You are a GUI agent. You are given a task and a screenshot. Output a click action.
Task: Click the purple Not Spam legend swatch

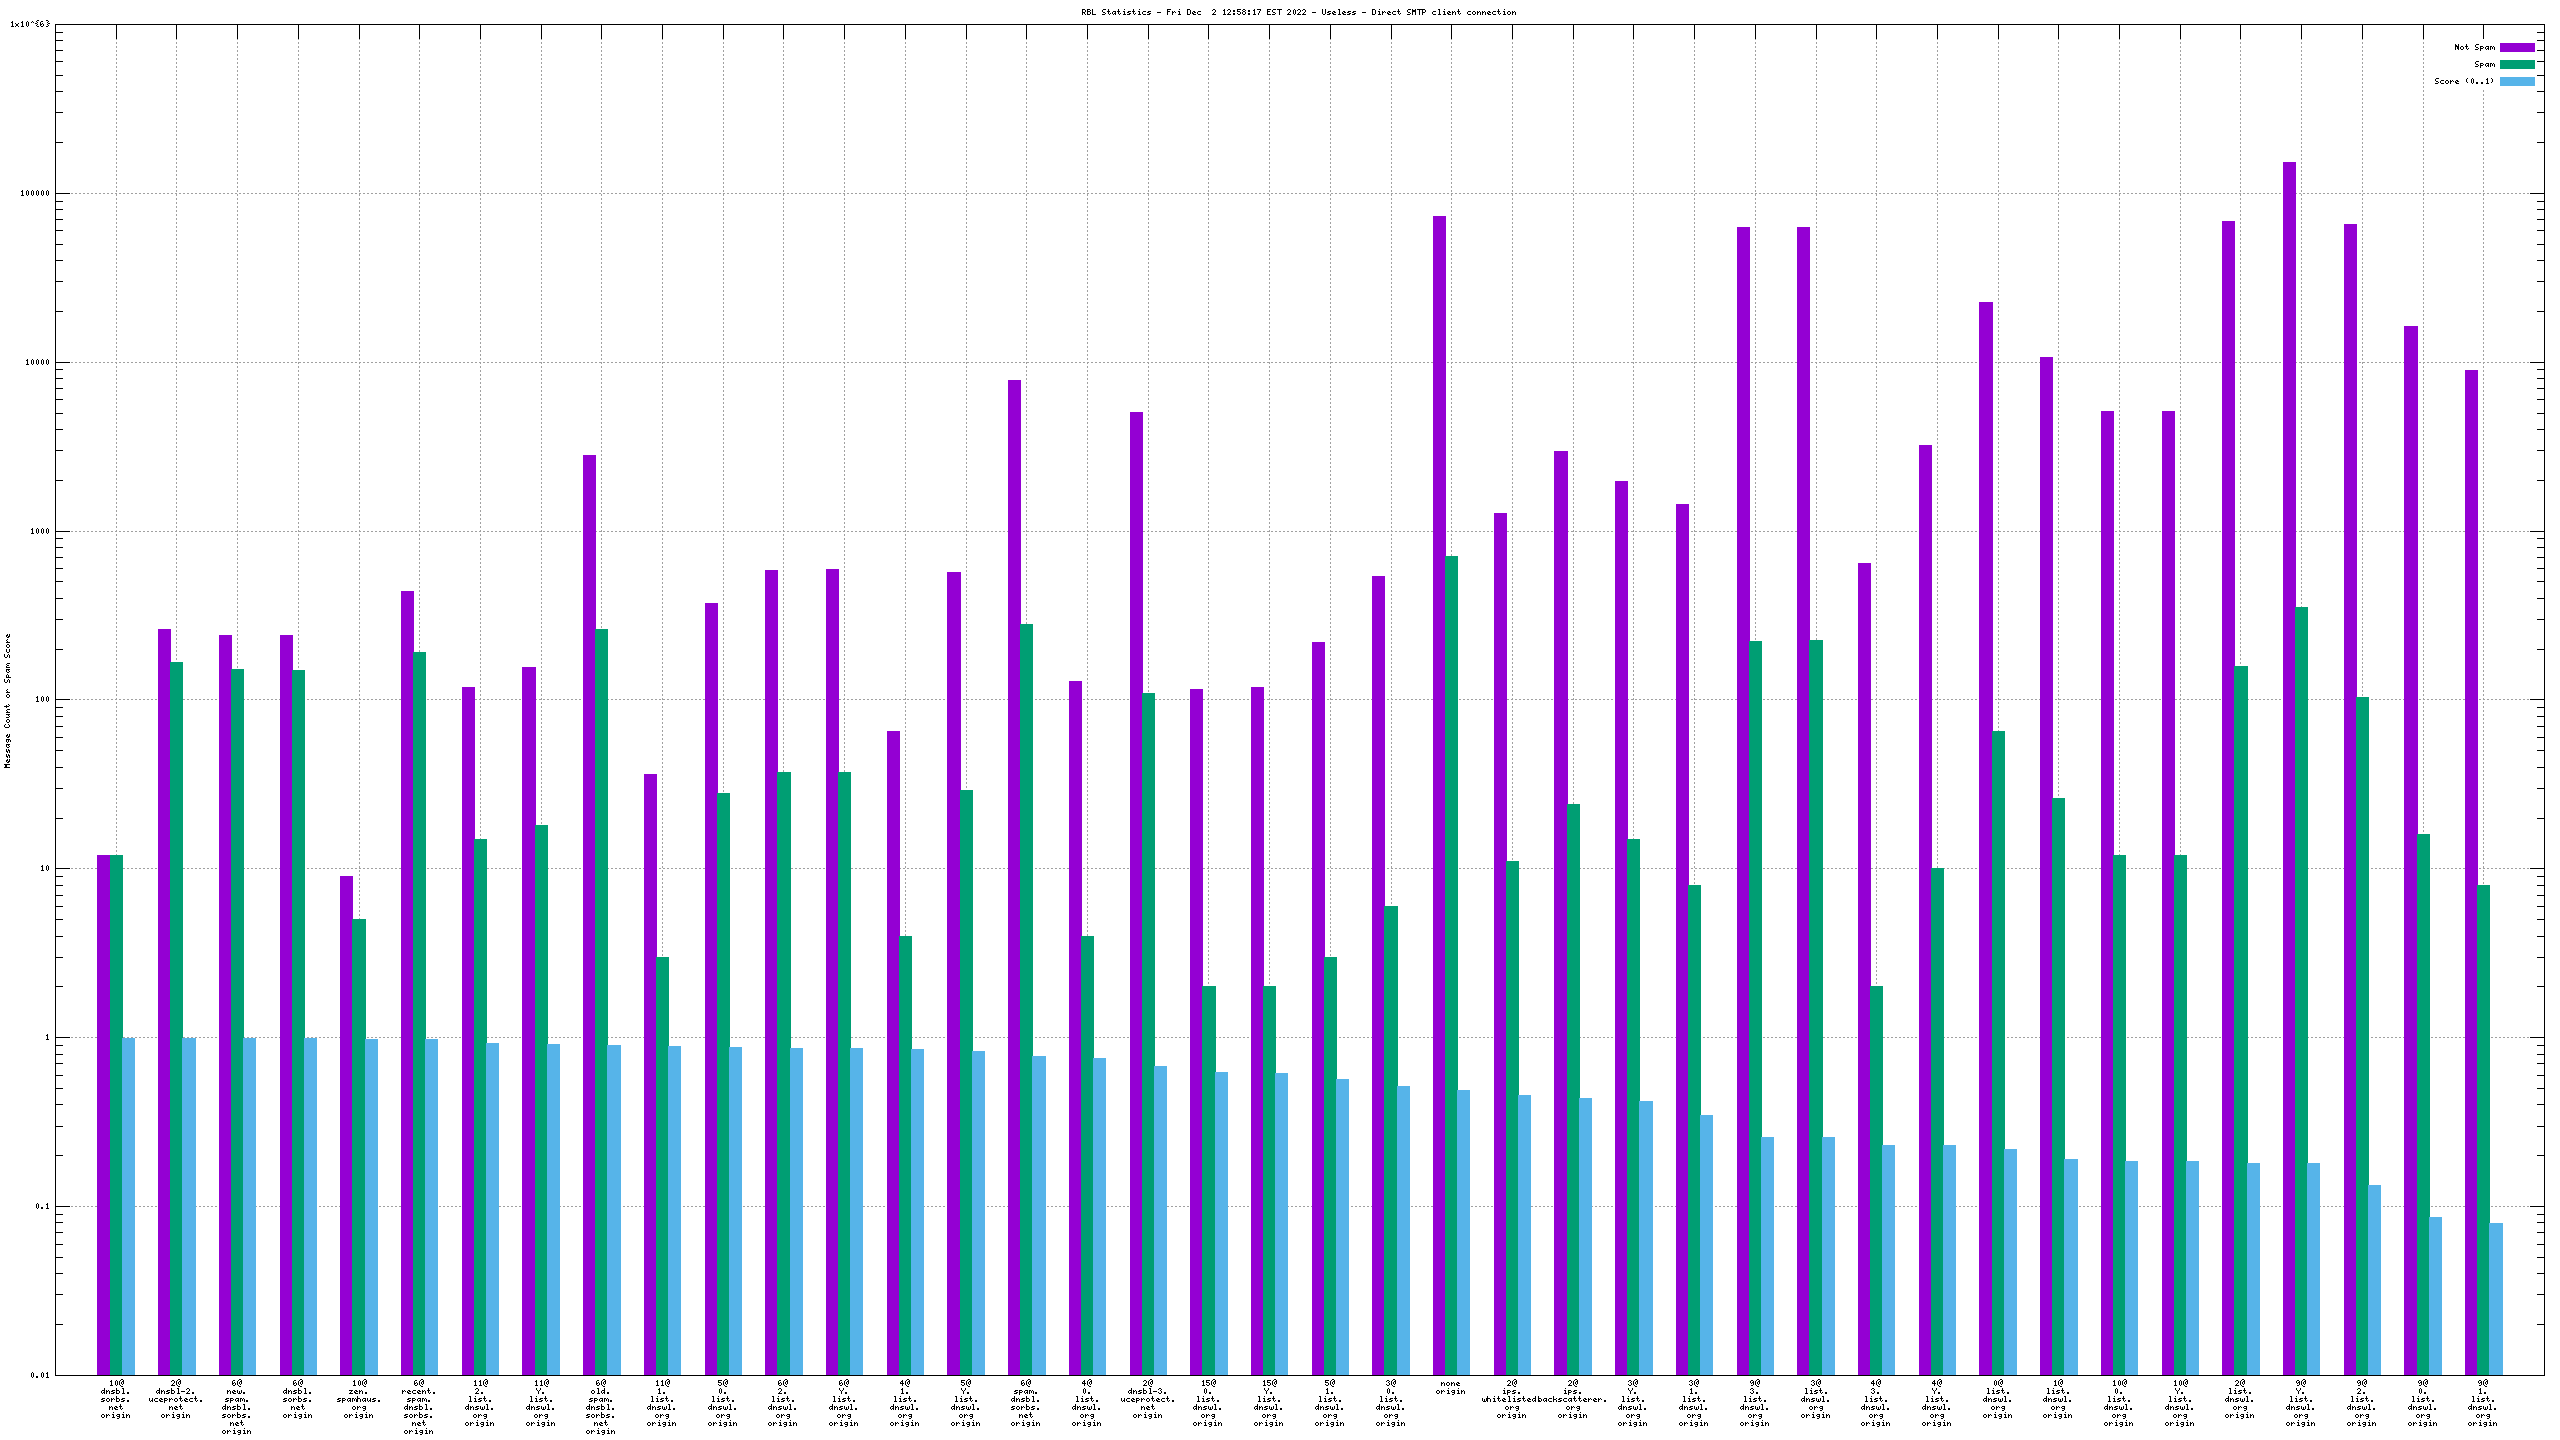[x=2517, y=47]
